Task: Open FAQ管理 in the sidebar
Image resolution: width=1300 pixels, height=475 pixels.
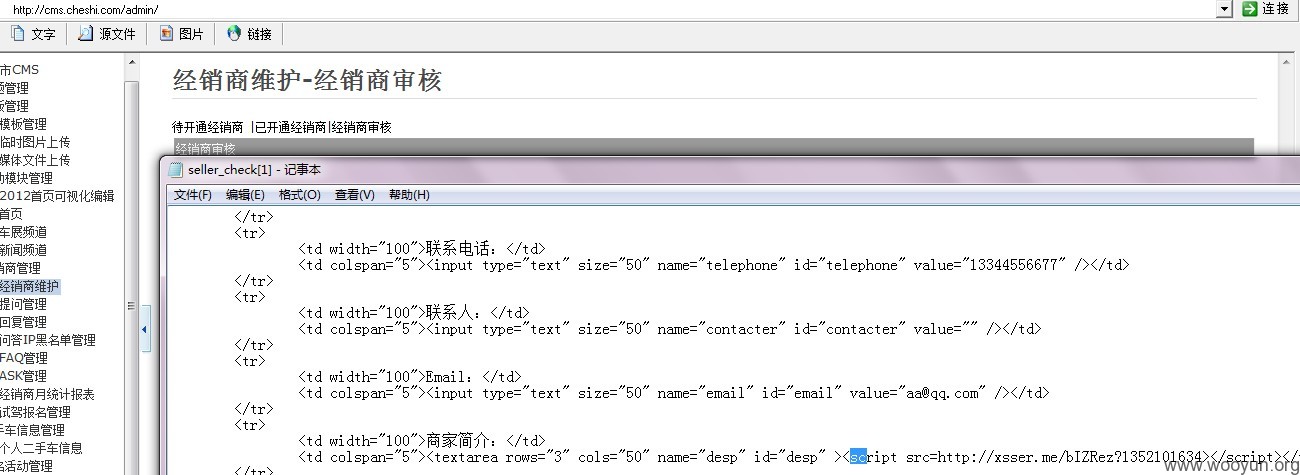Action: 23,358
